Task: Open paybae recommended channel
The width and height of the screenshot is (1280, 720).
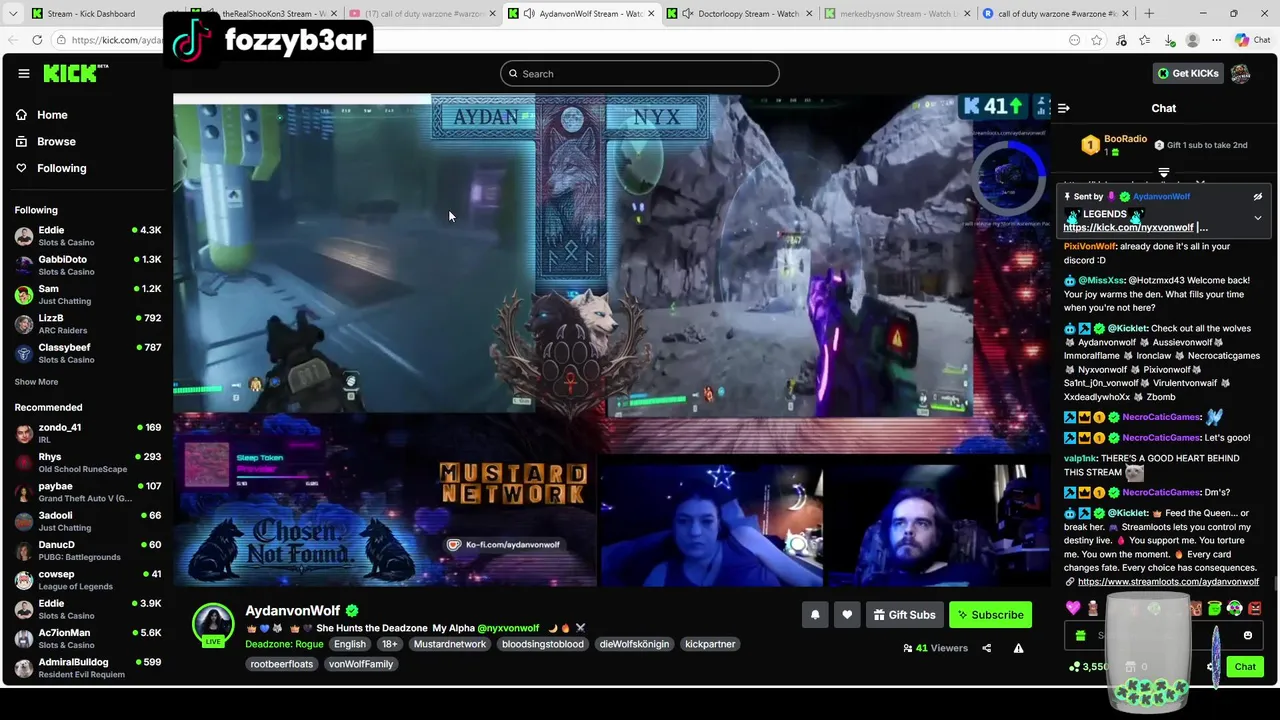Action: pos(88,492)
